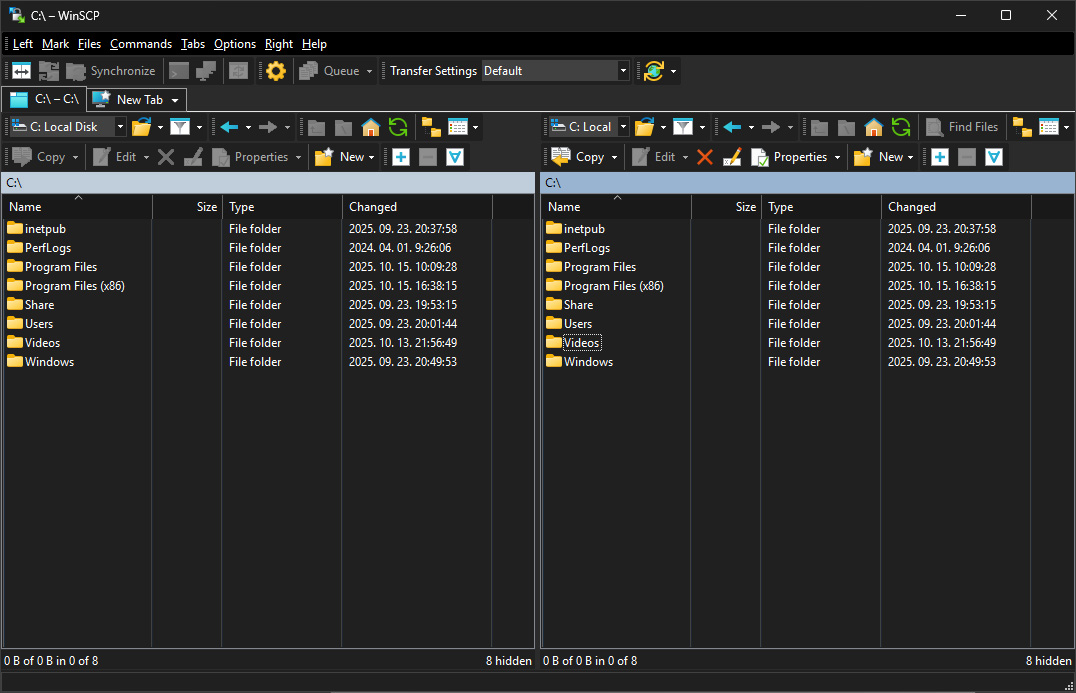Click the rename pencil icon in right panel
This screenshot has height=693, width=1076.
coord(732,157)
